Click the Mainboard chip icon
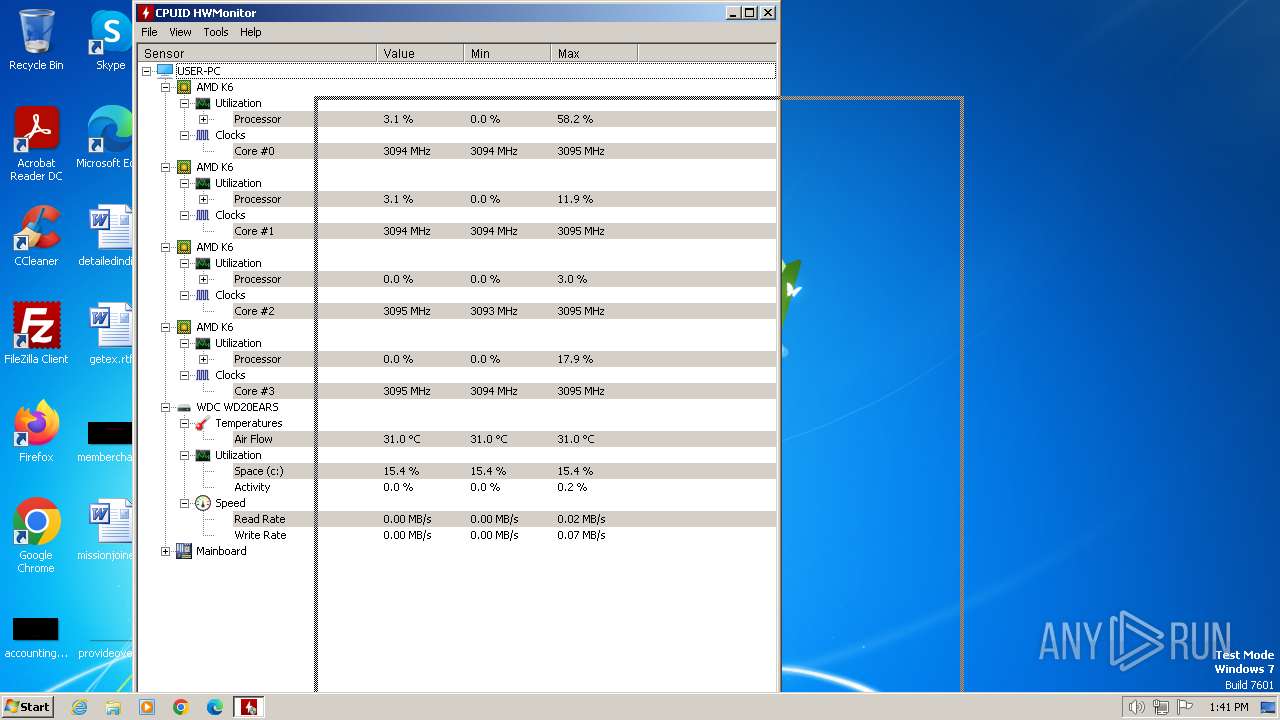The width and height of the screenshot is (1280, 720). pyautogui.click(x=184, y=551)
